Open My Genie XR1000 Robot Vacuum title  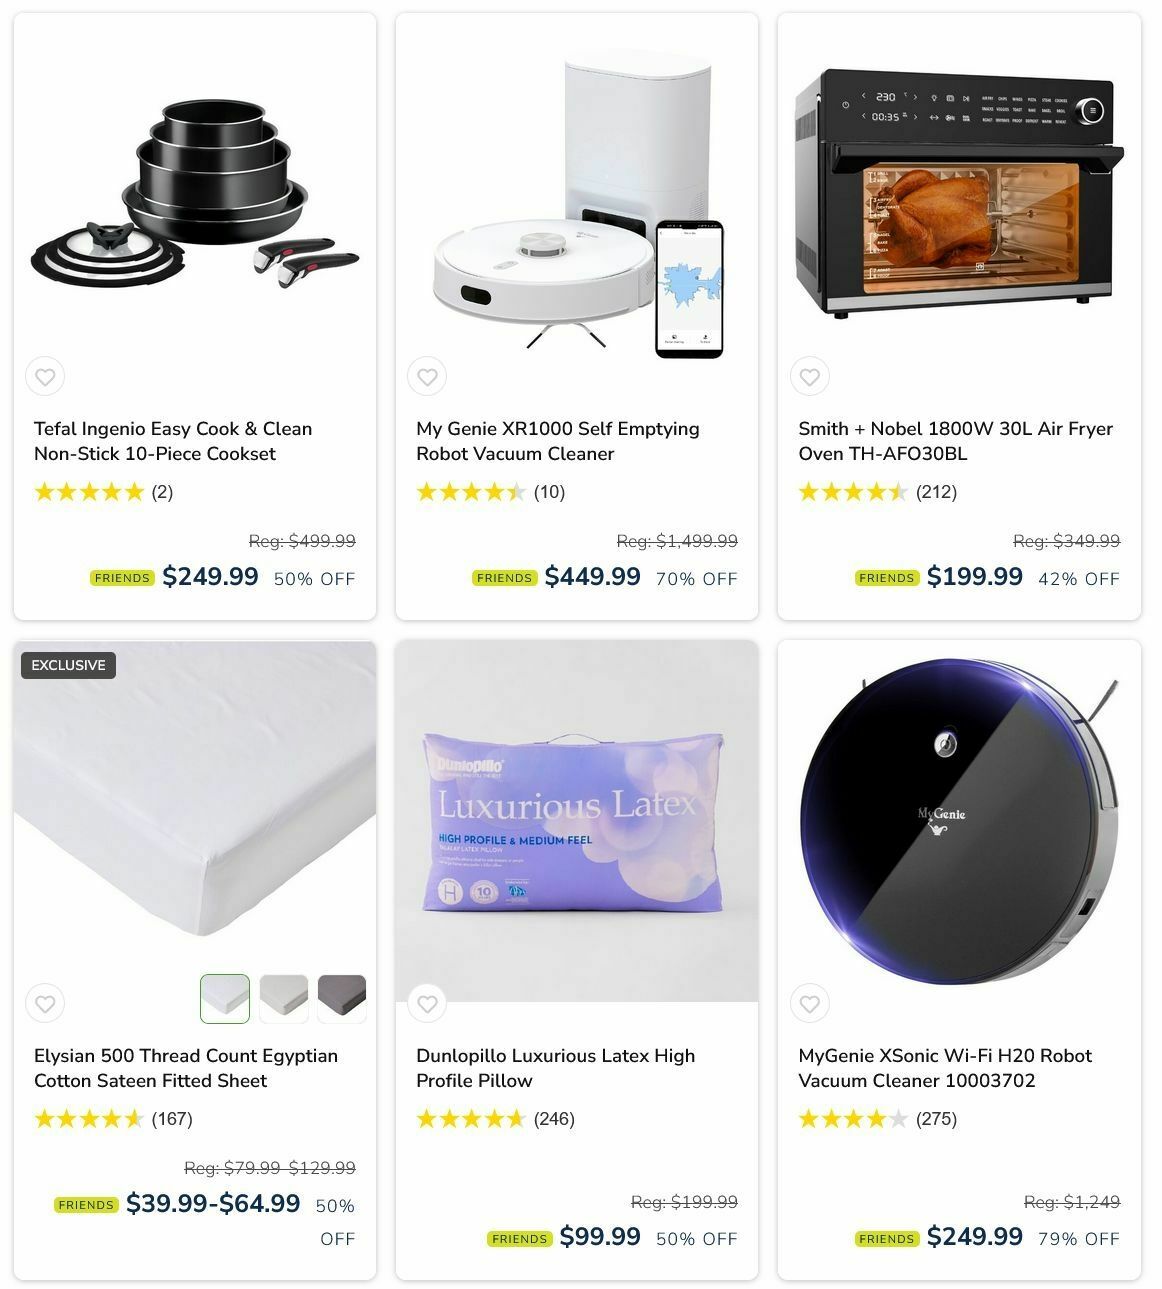558,441
